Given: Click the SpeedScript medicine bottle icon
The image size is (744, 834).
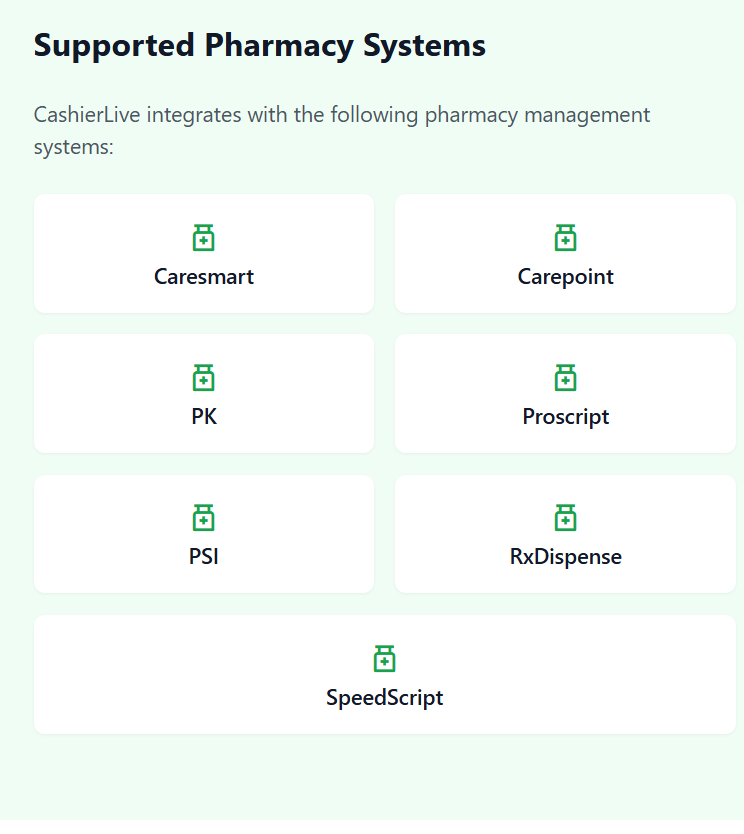Looking at the screenshot, I should (x=384, y=658).
